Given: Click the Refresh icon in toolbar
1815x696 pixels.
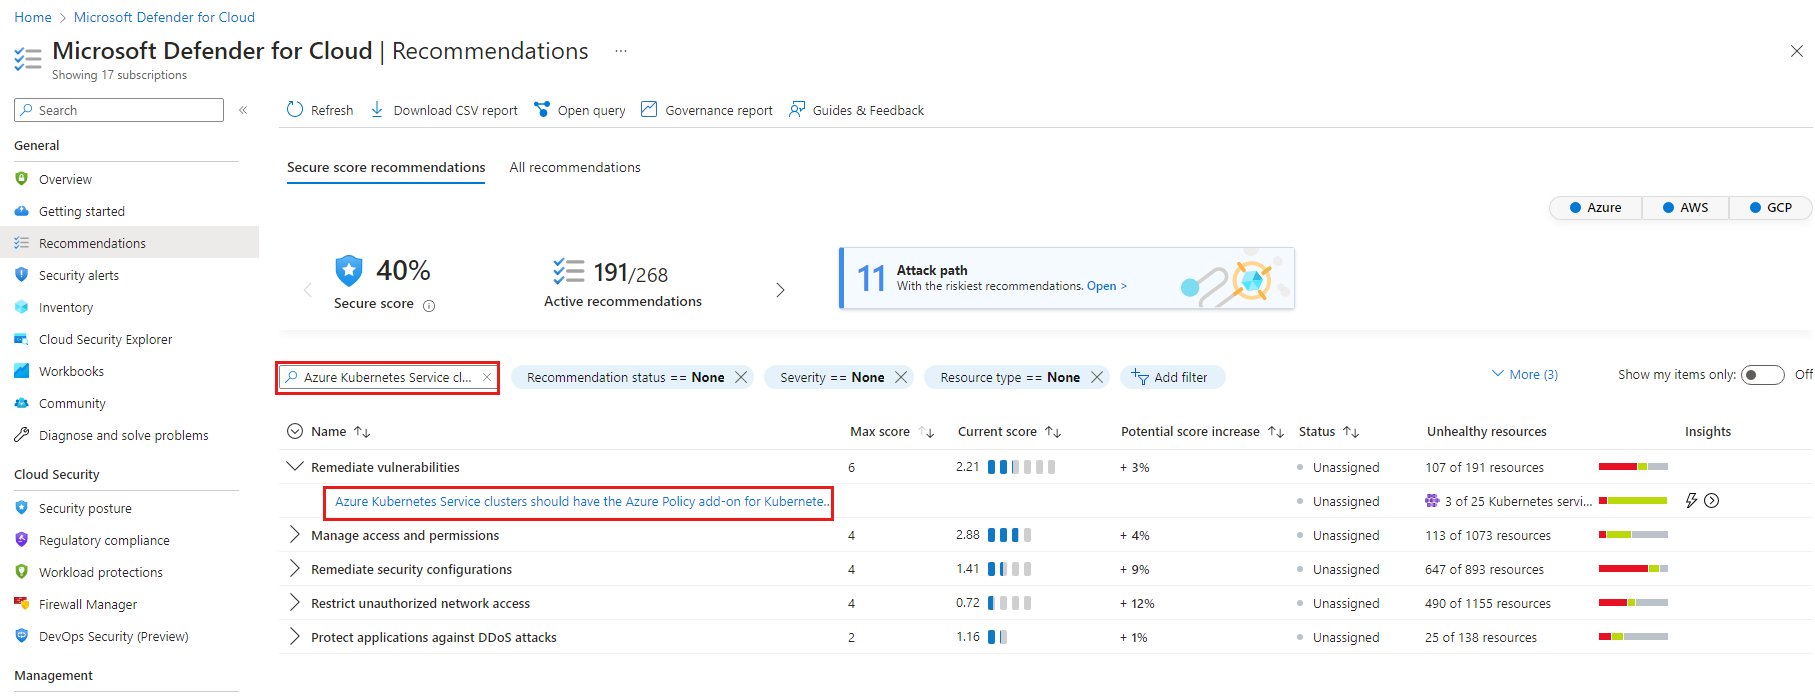Looking at the screenshot, I should click(295, 109).
